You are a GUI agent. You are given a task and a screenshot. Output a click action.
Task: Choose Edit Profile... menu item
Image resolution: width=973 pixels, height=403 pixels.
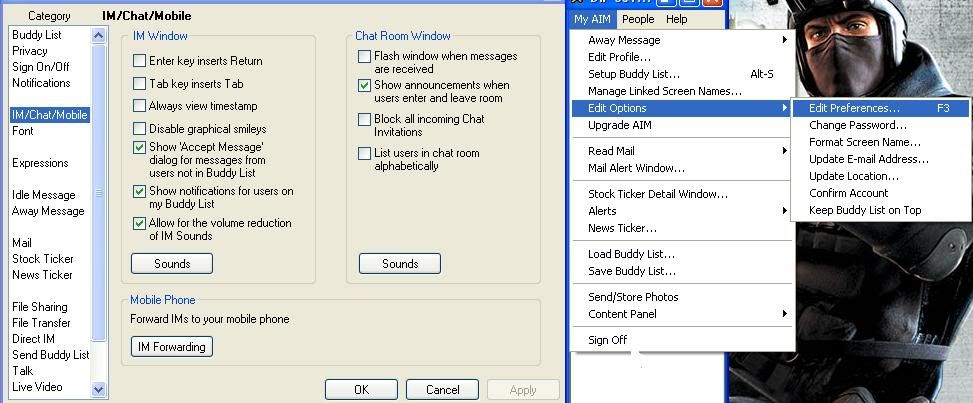pyautogui.click(x=683, y=57)
